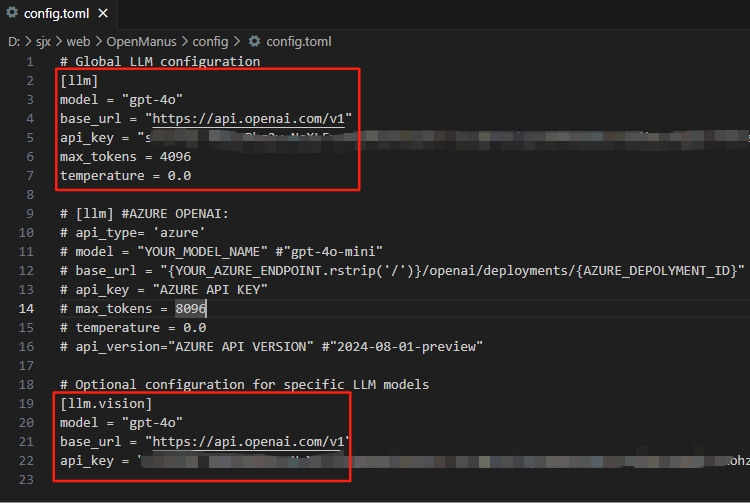Click line number 23 in gutter

pyautogui.click(x=26, y=480)
